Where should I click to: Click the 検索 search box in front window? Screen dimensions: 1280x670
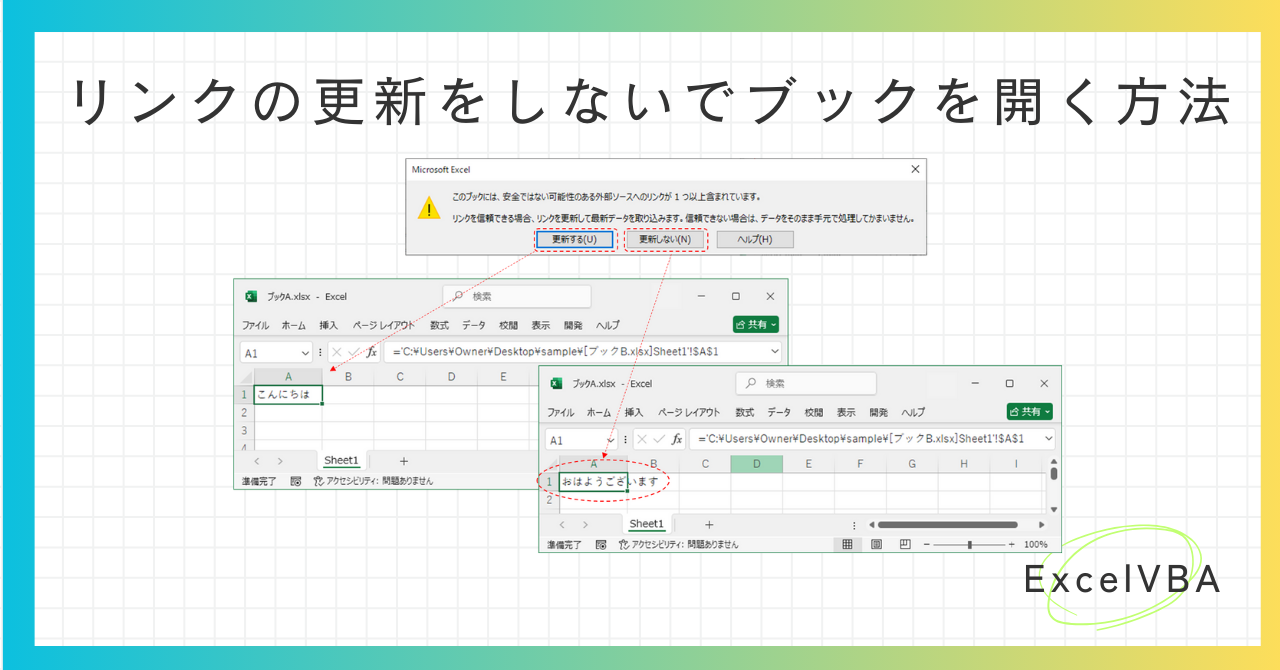click(806, 383)
